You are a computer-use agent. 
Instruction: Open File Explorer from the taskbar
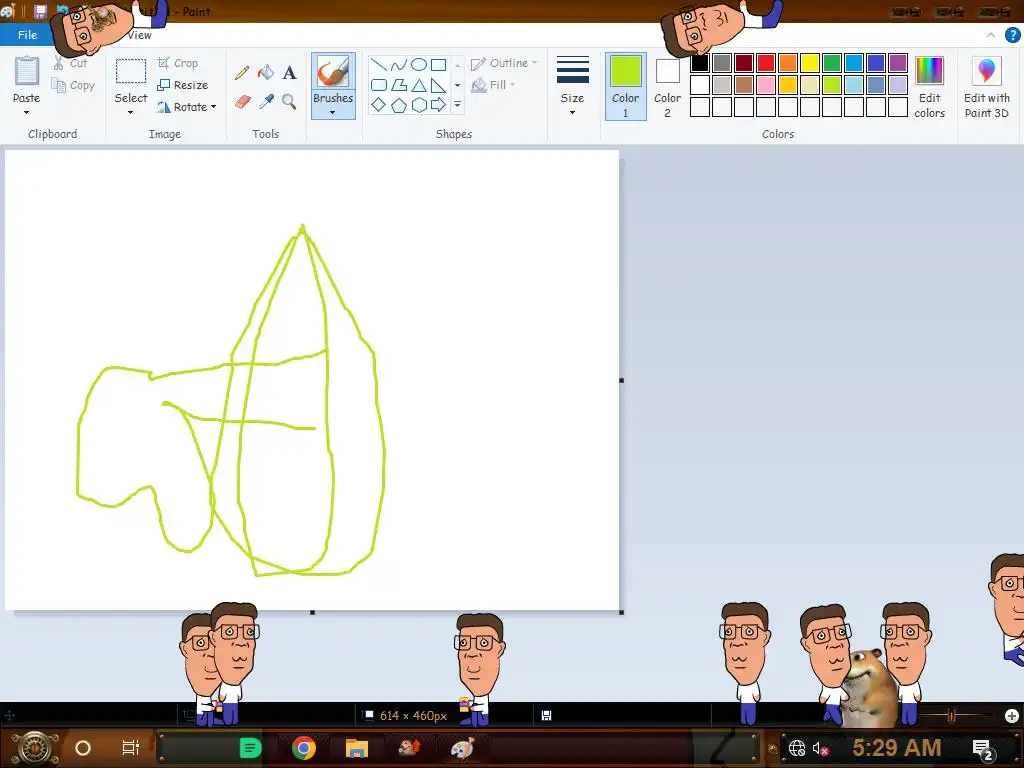[357, 748]
